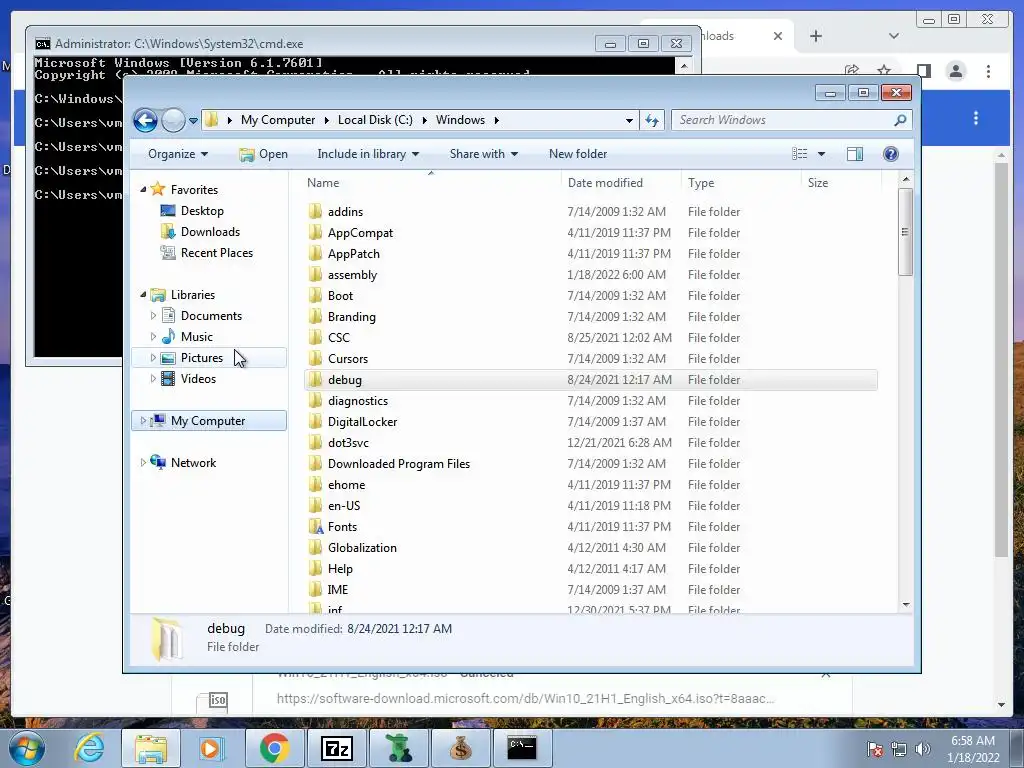This screenshot has height=768, width=1024.
Task: Select the Help folder
Action: tap(340, 569)
